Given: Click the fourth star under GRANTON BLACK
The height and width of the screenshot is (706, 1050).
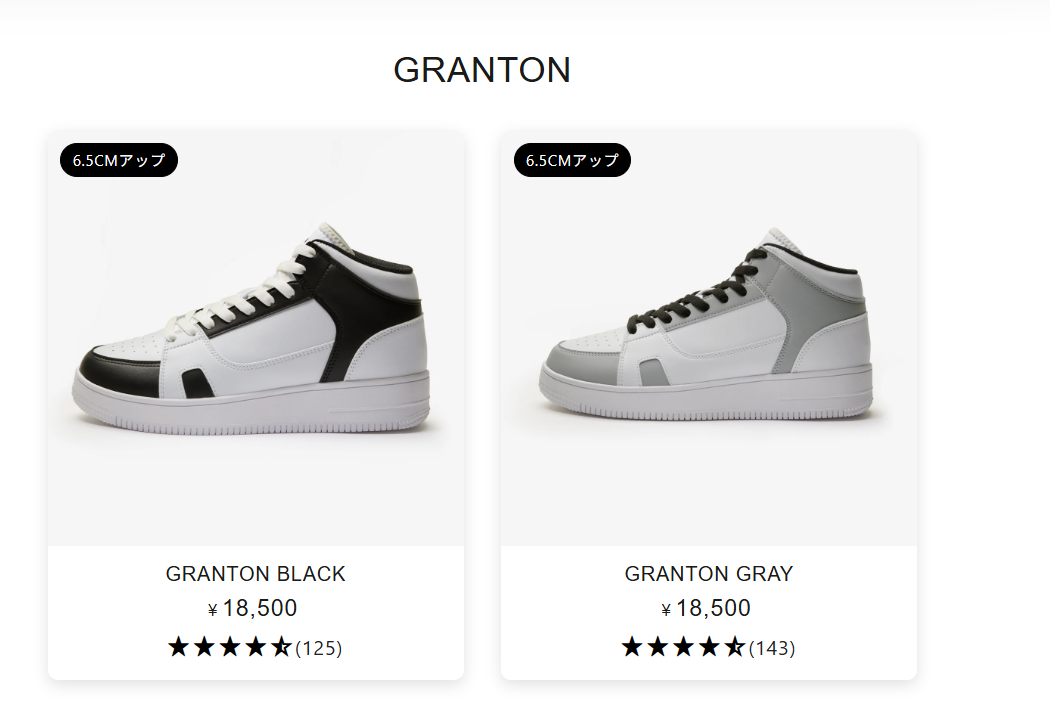Looking at the screenshot, I should point(257,647).
